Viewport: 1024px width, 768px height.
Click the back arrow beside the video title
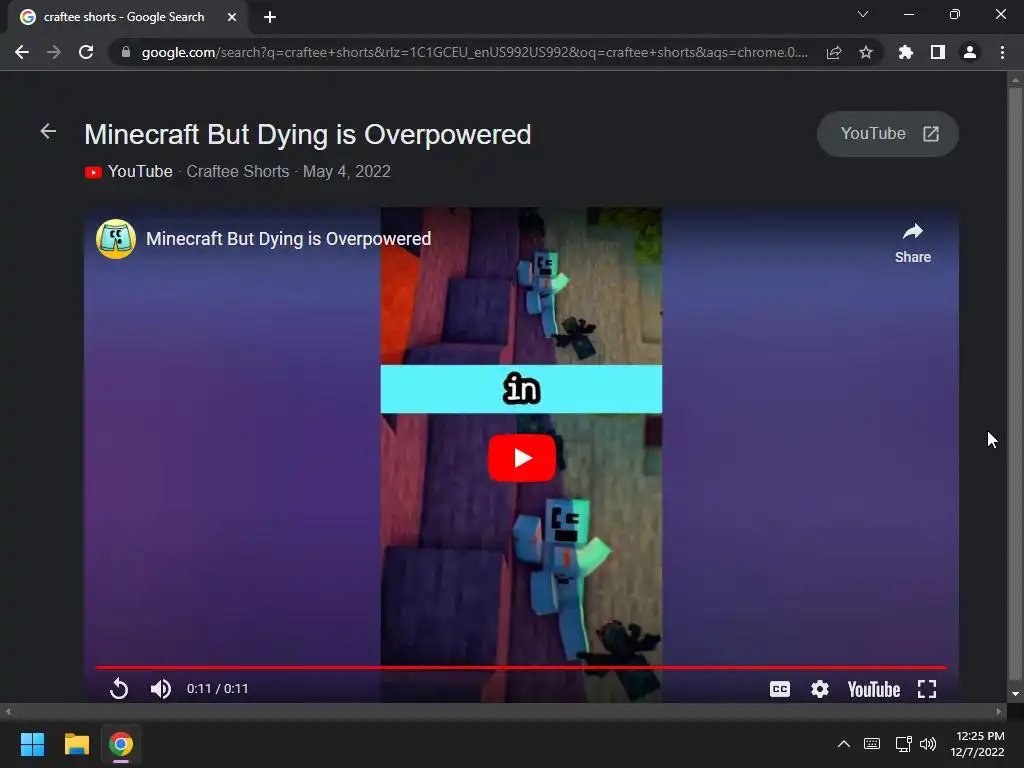48,131
